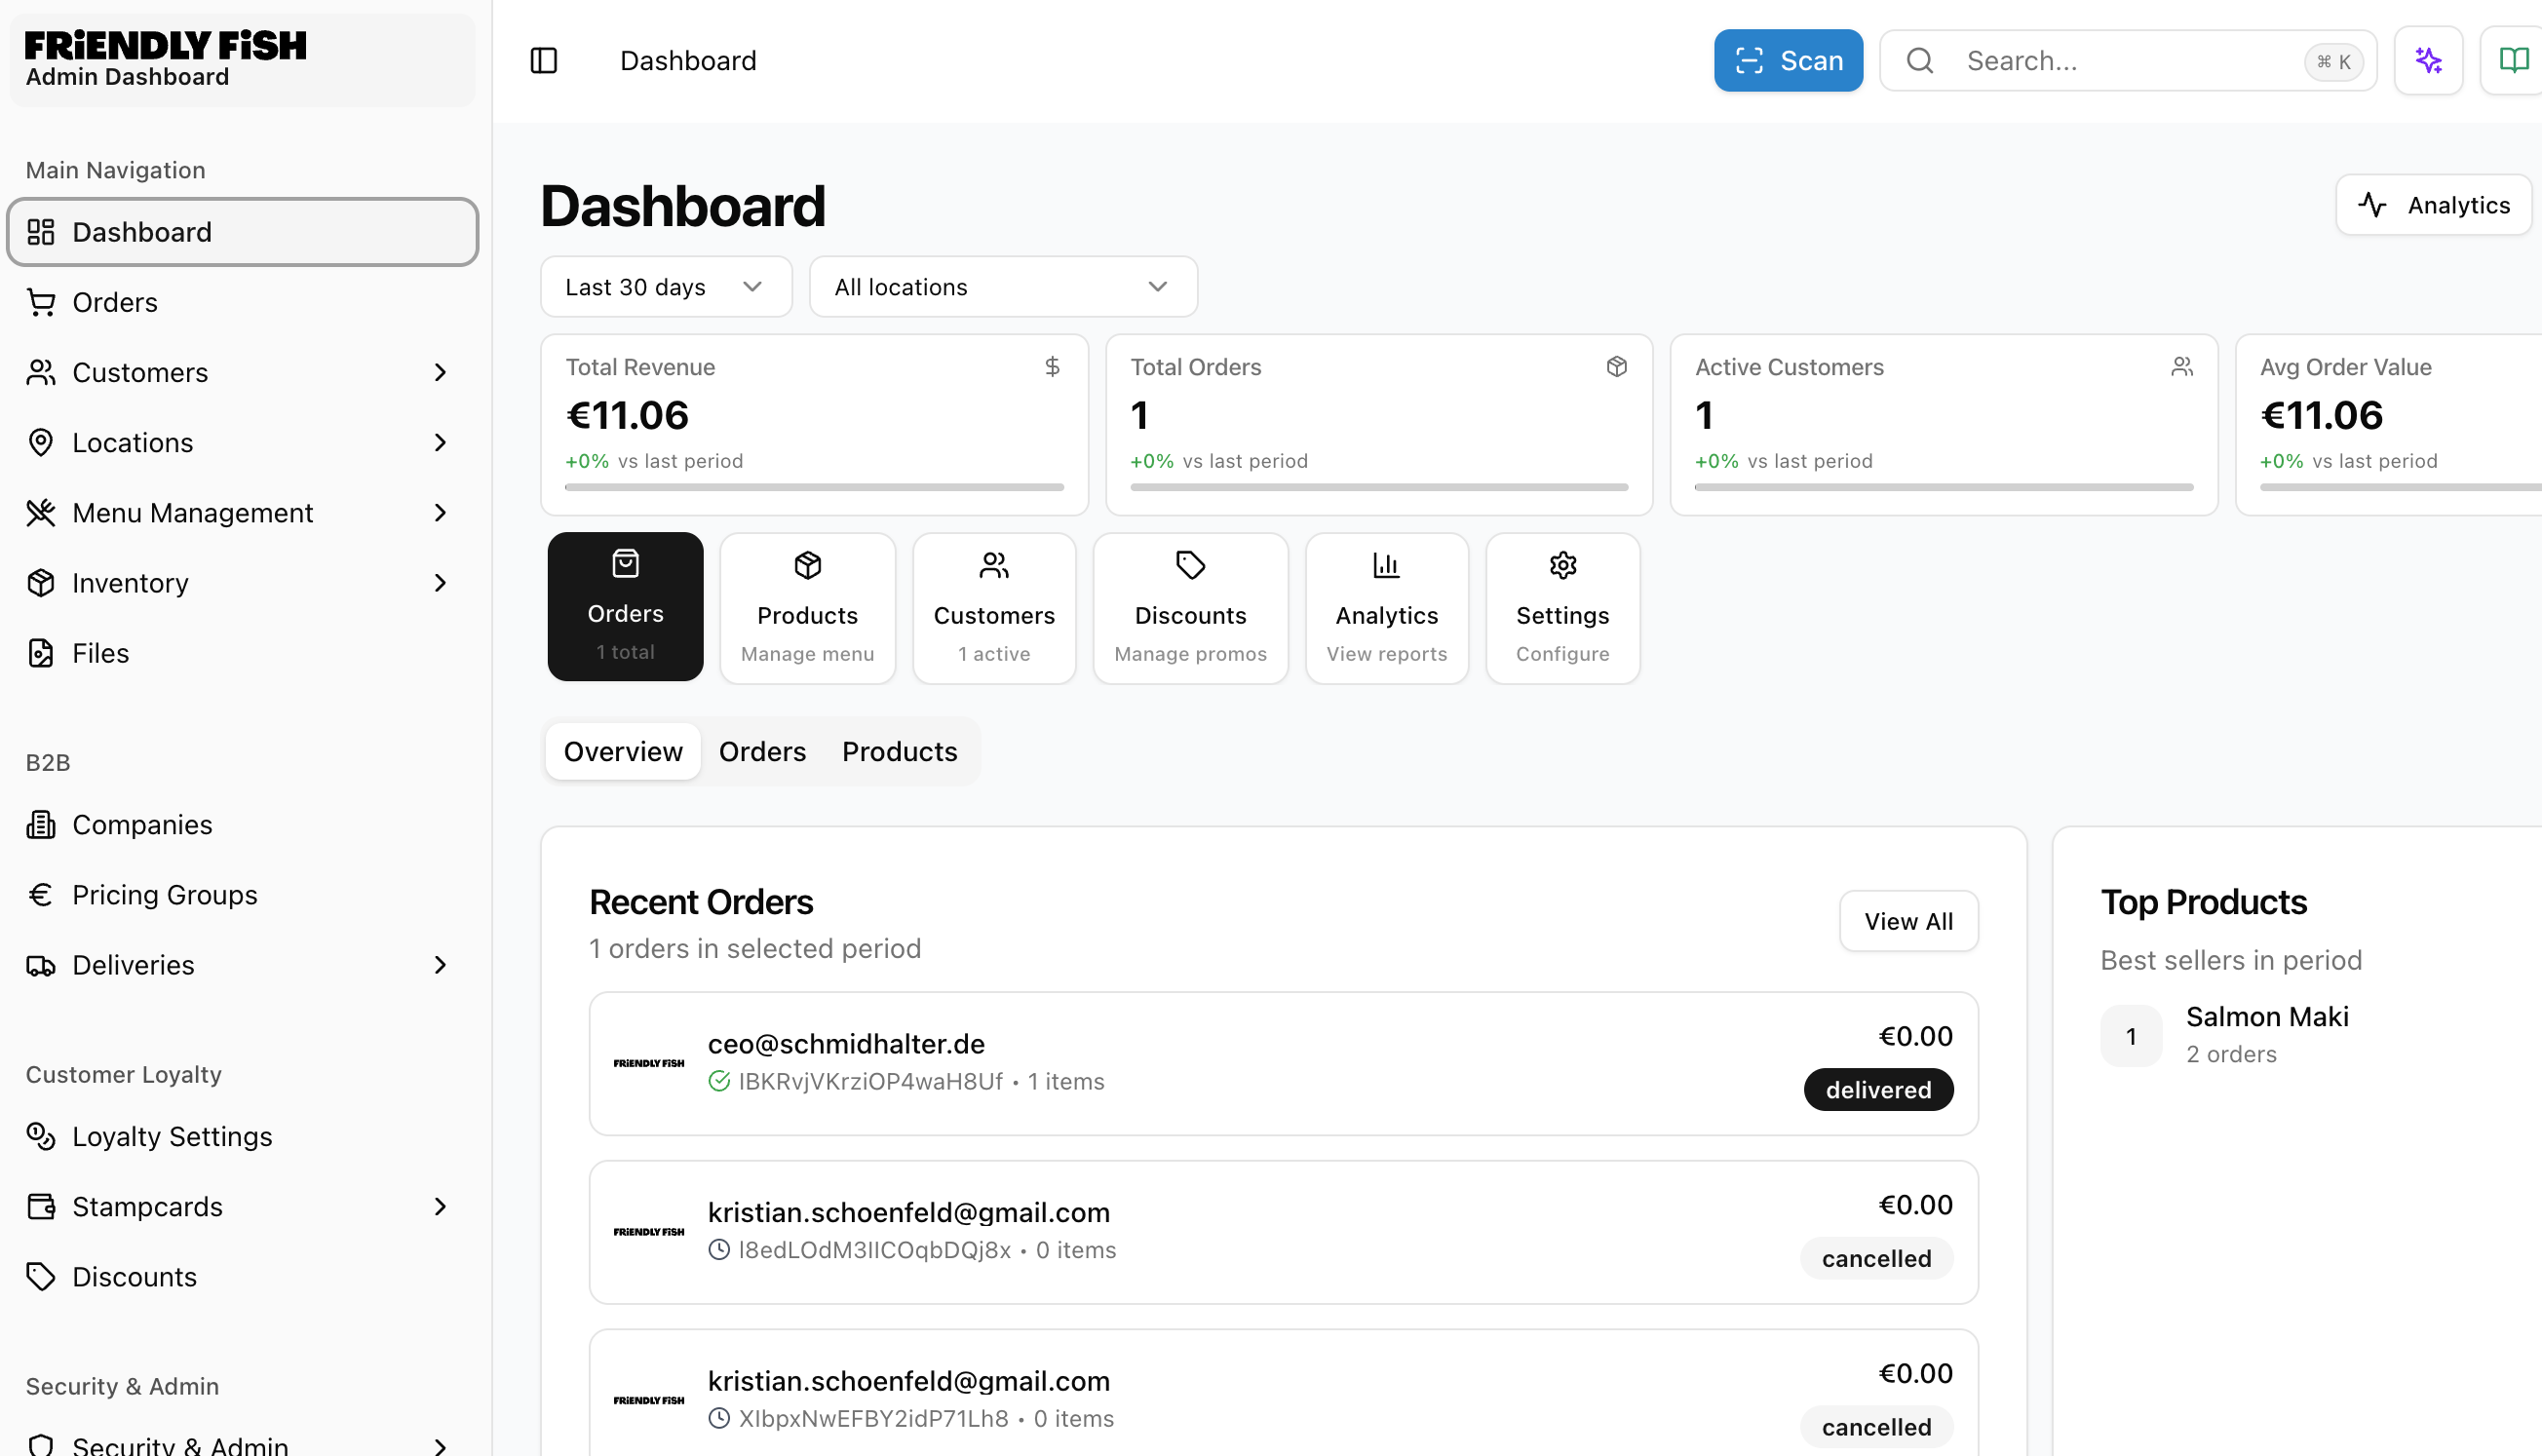Open the Settings Configure card
Screen dimensions: 2542x1456
[x=1561, y=608]
